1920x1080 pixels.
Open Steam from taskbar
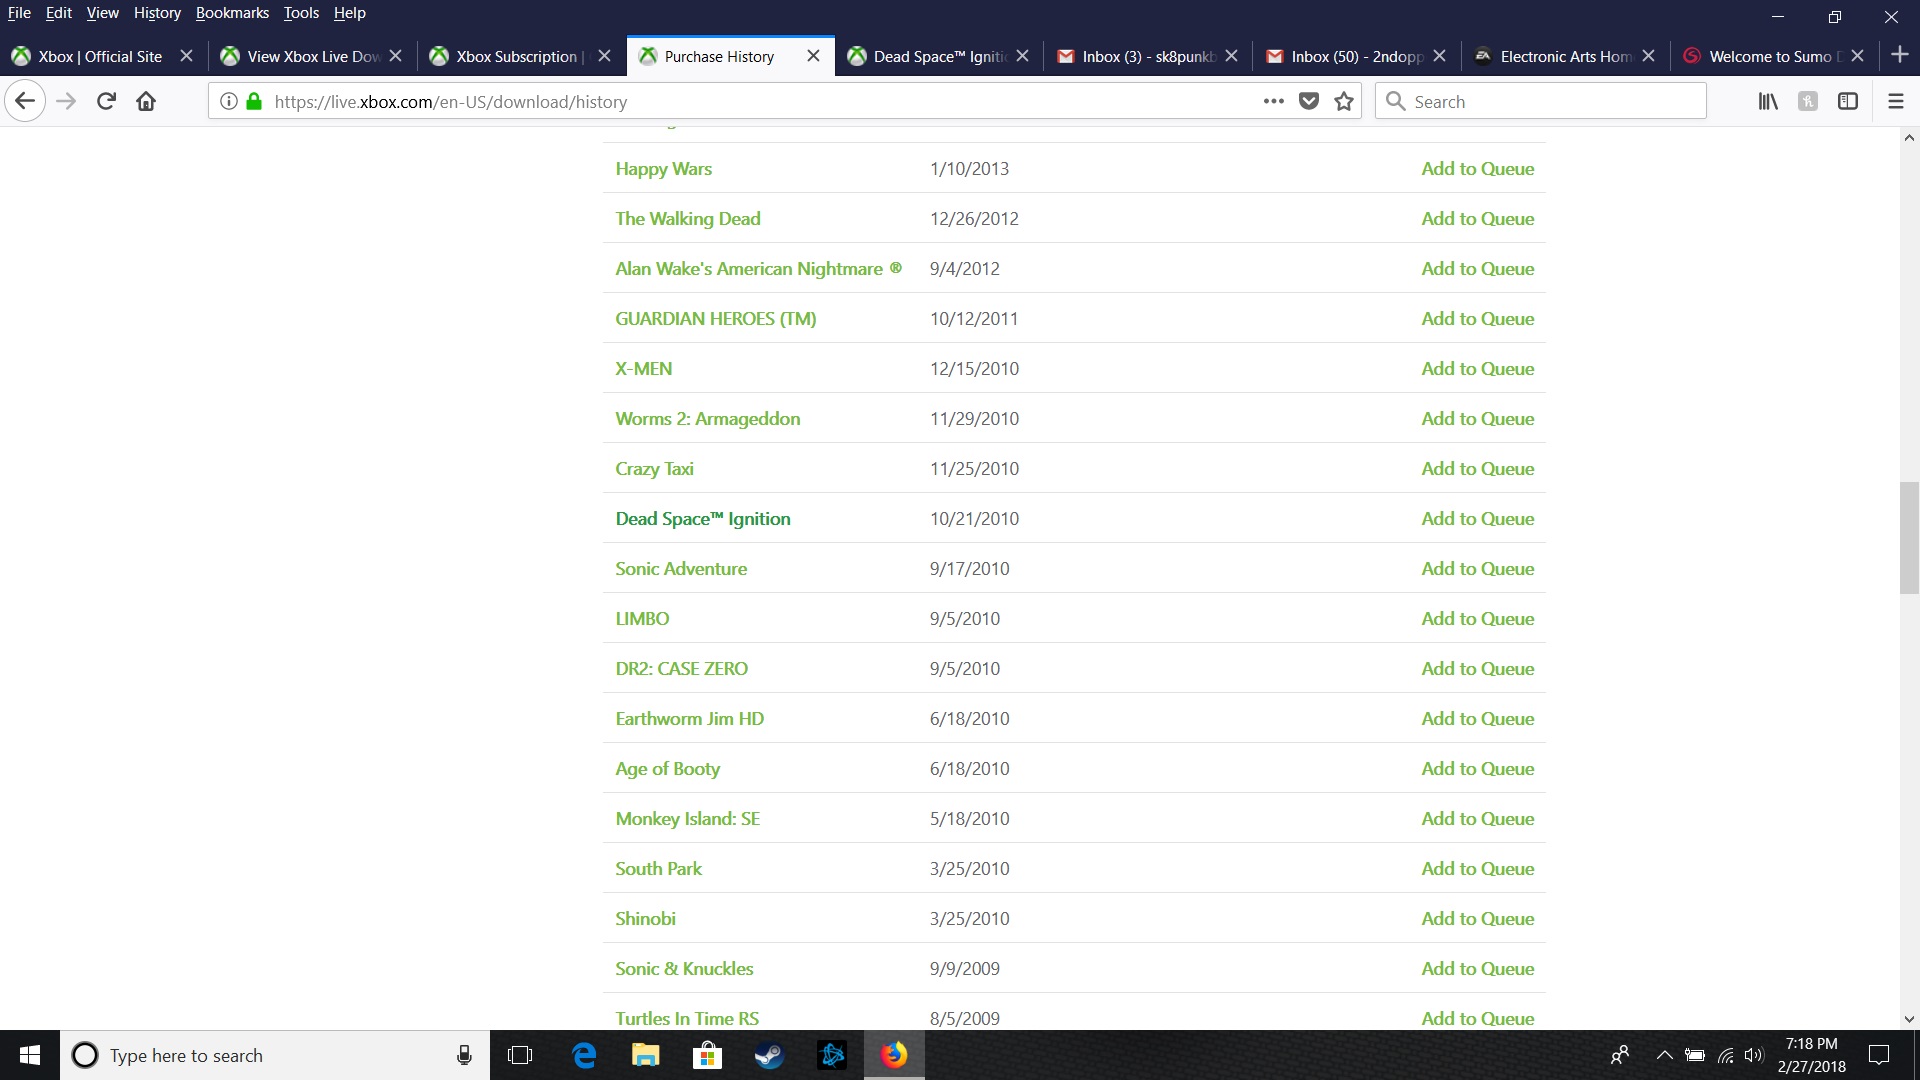click(x=770, y=1055)
